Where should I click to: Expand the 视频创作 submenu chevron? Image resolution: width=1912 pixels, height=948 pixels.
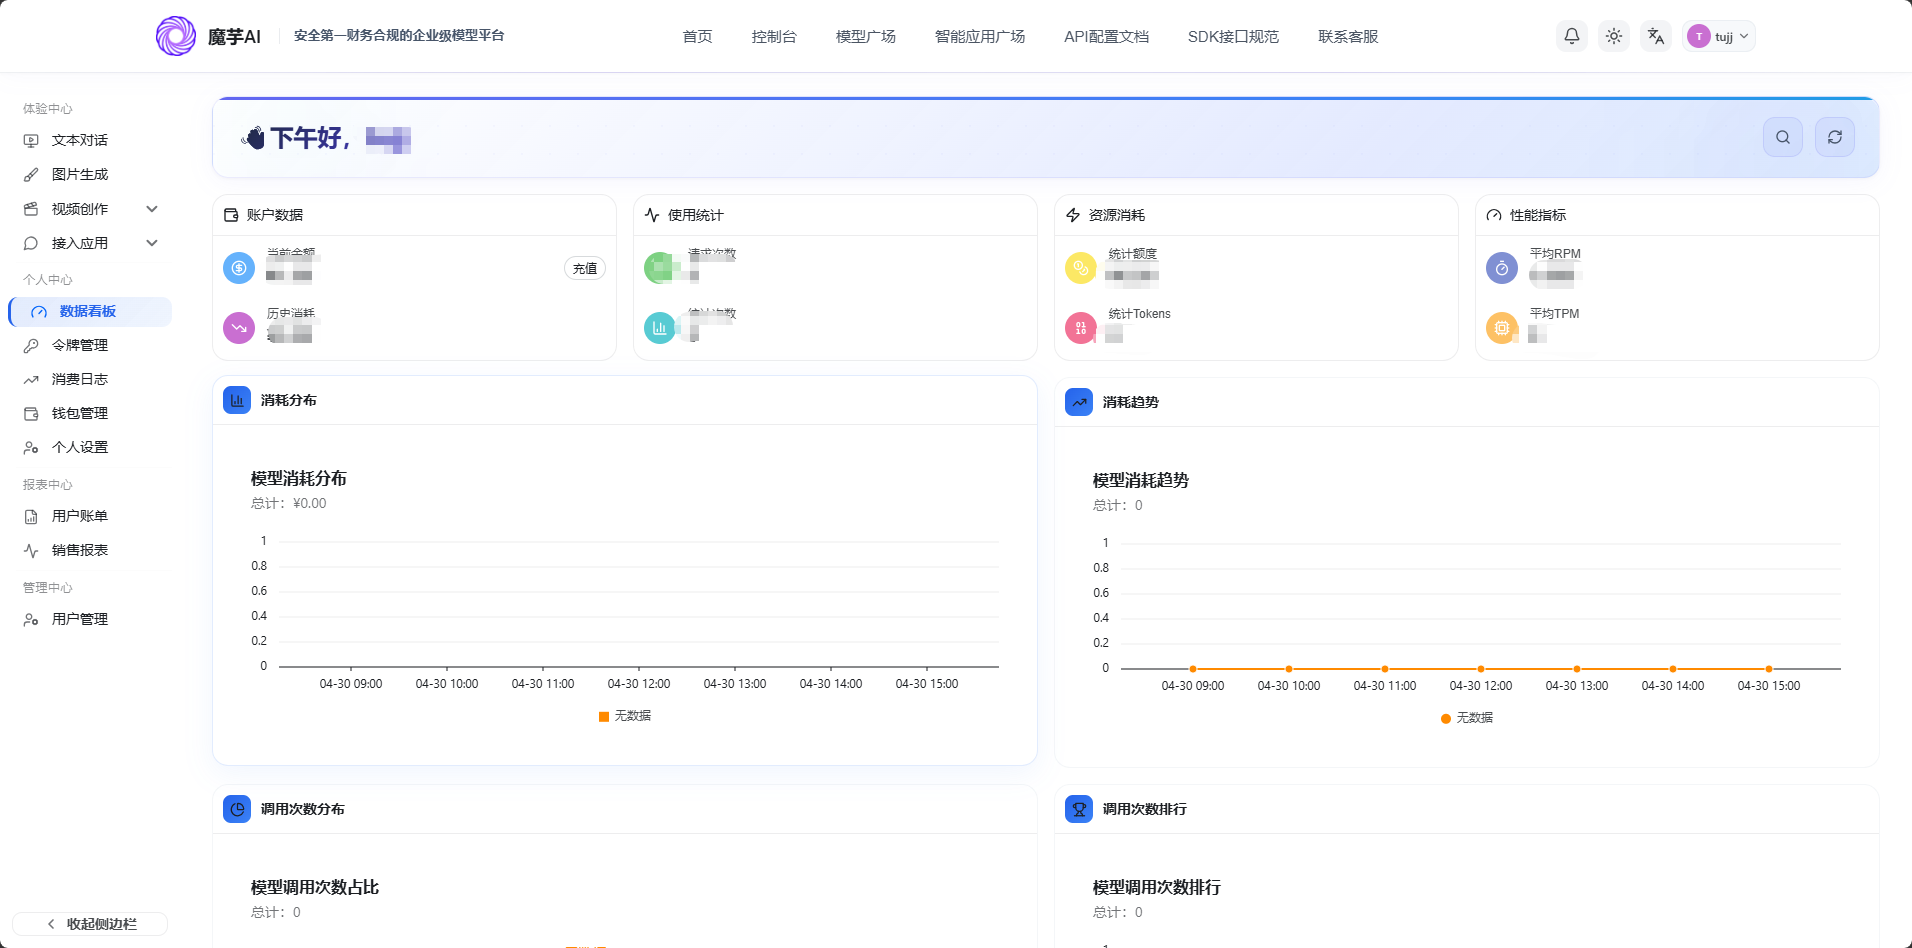152,209
